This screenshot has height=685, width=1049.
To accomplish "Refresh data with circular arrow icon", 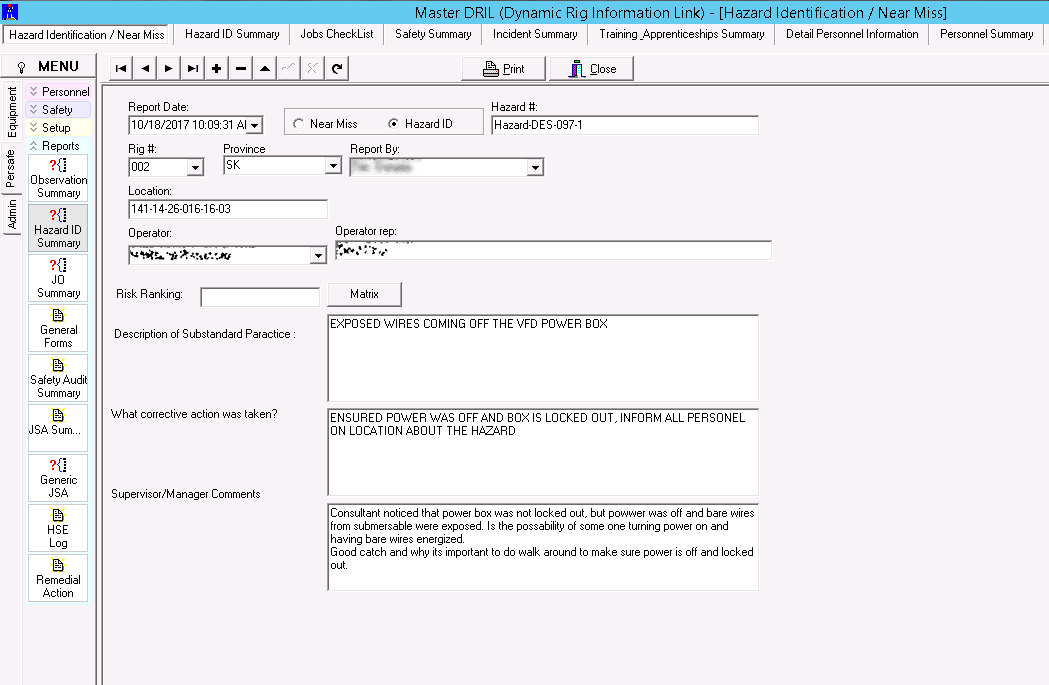I will pyautogui.click(x=337, y=68).
